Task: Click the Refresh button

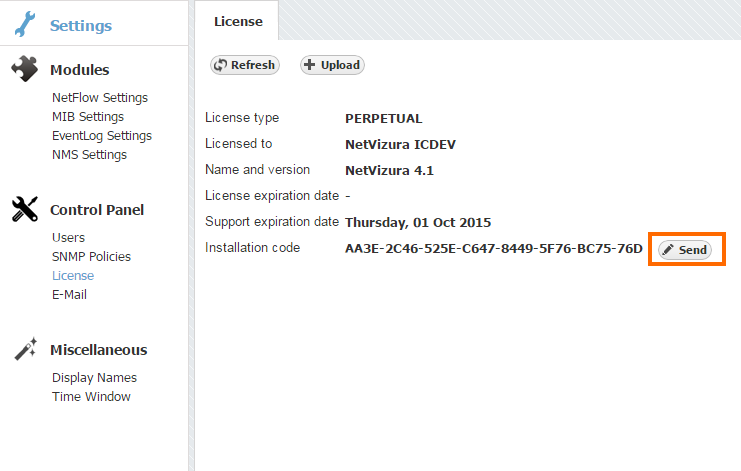Action: (x=244, y=65)
